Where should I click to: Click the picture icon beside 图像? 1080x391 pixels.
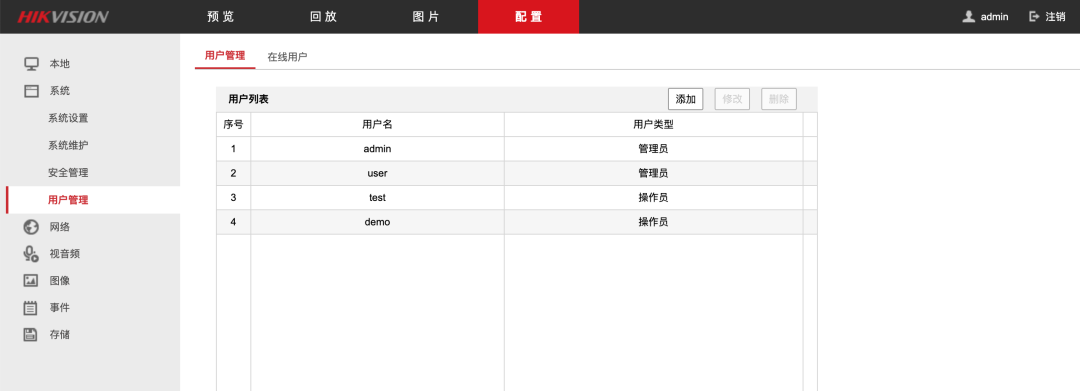pyautogui.click(x=31, y=281)
